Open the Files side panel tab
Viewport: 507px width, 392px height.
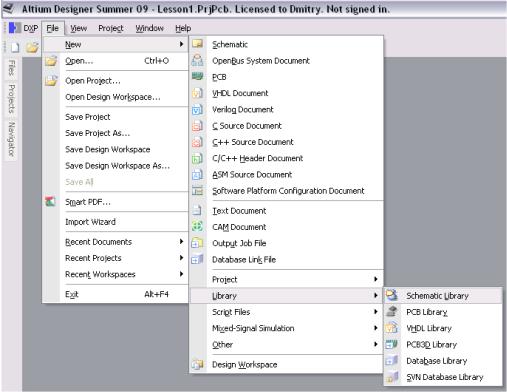pos(11,68)
